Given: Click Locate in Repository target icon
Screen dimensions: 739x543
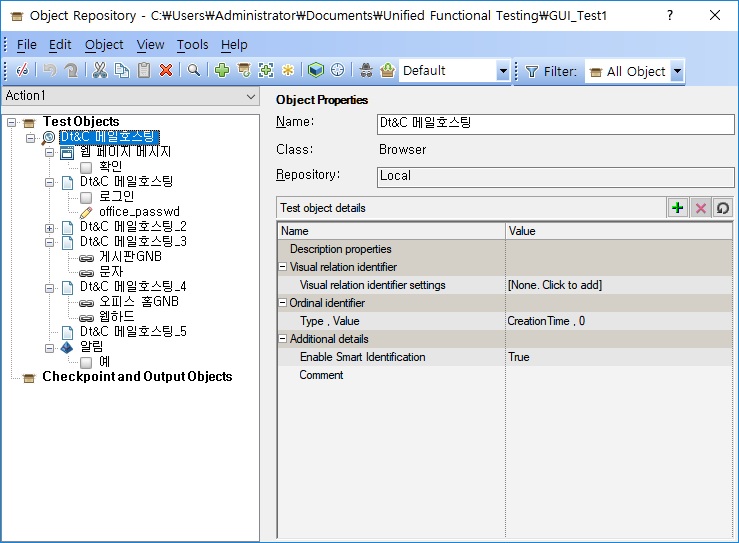Looking at the screenshot, I should pos(337,71).
